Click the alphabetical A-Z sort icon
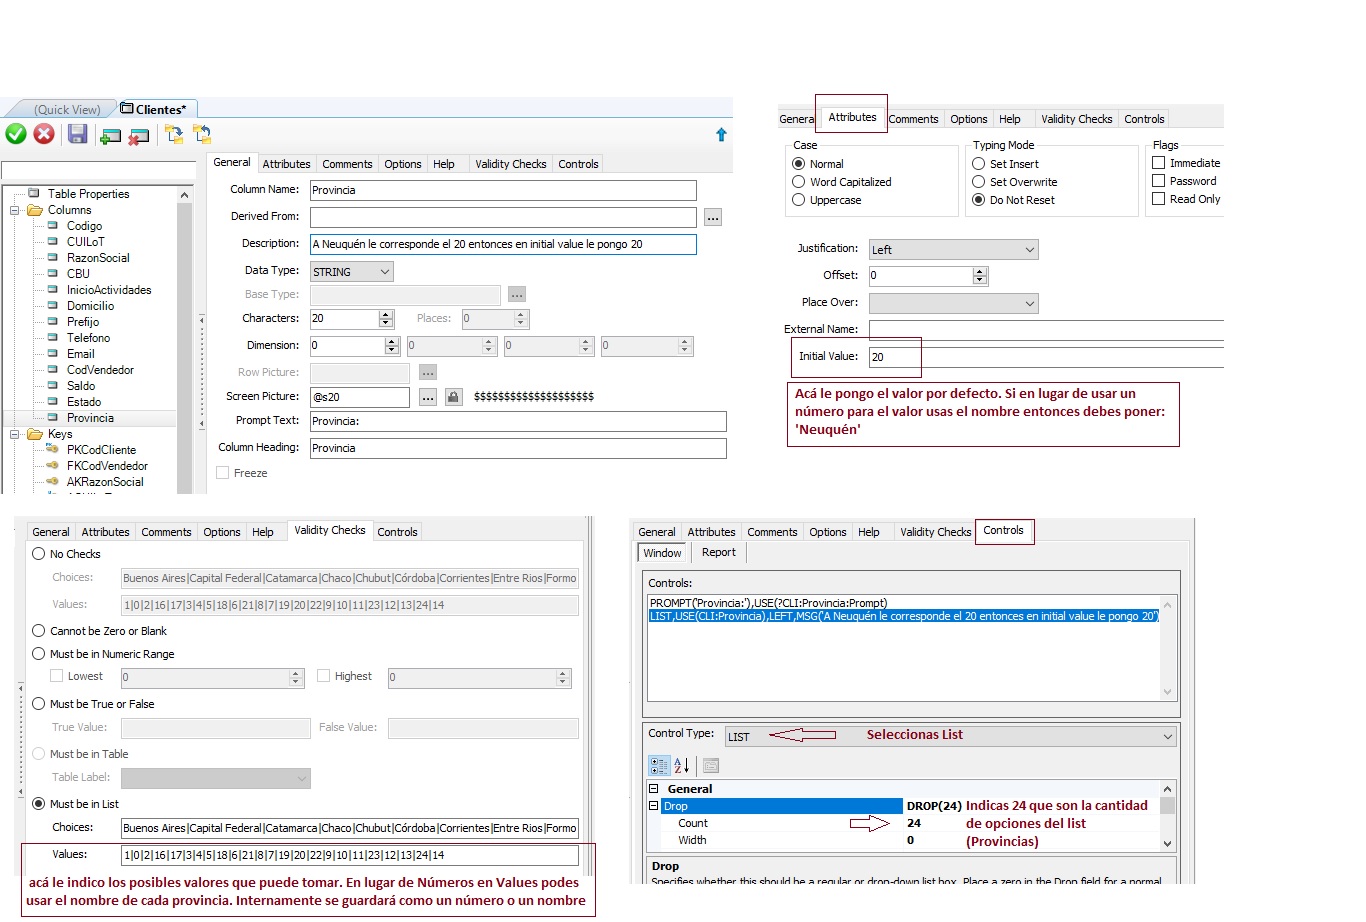 682,766
